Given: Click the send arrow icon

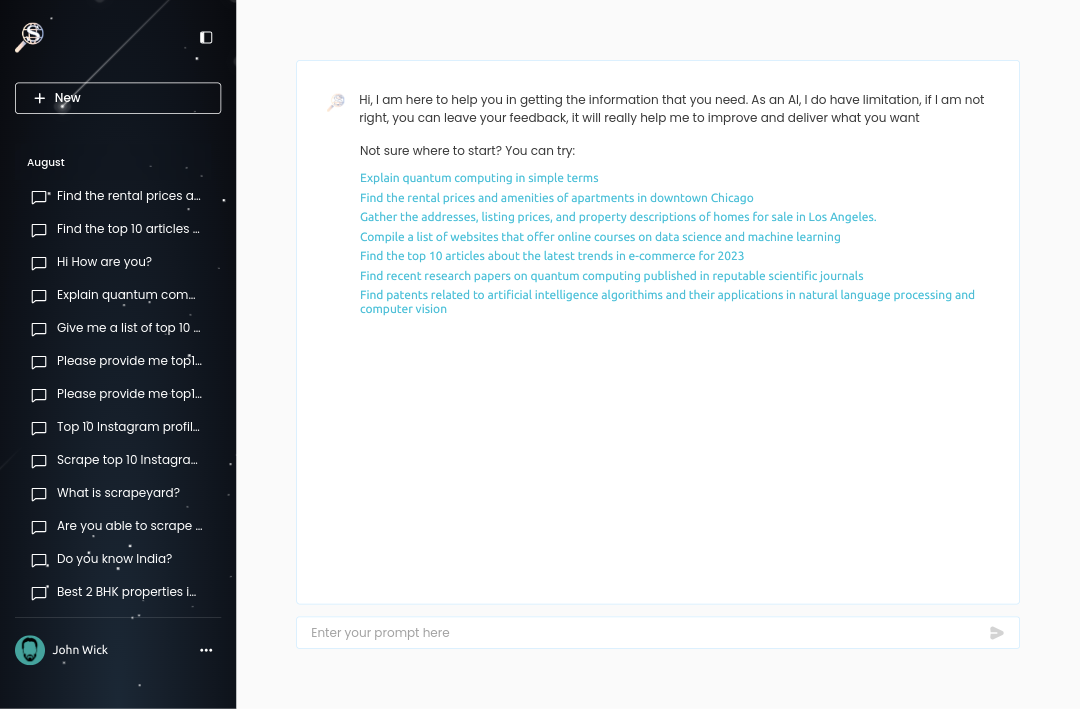Looking at the screenshot, I should tap(996, 633).
